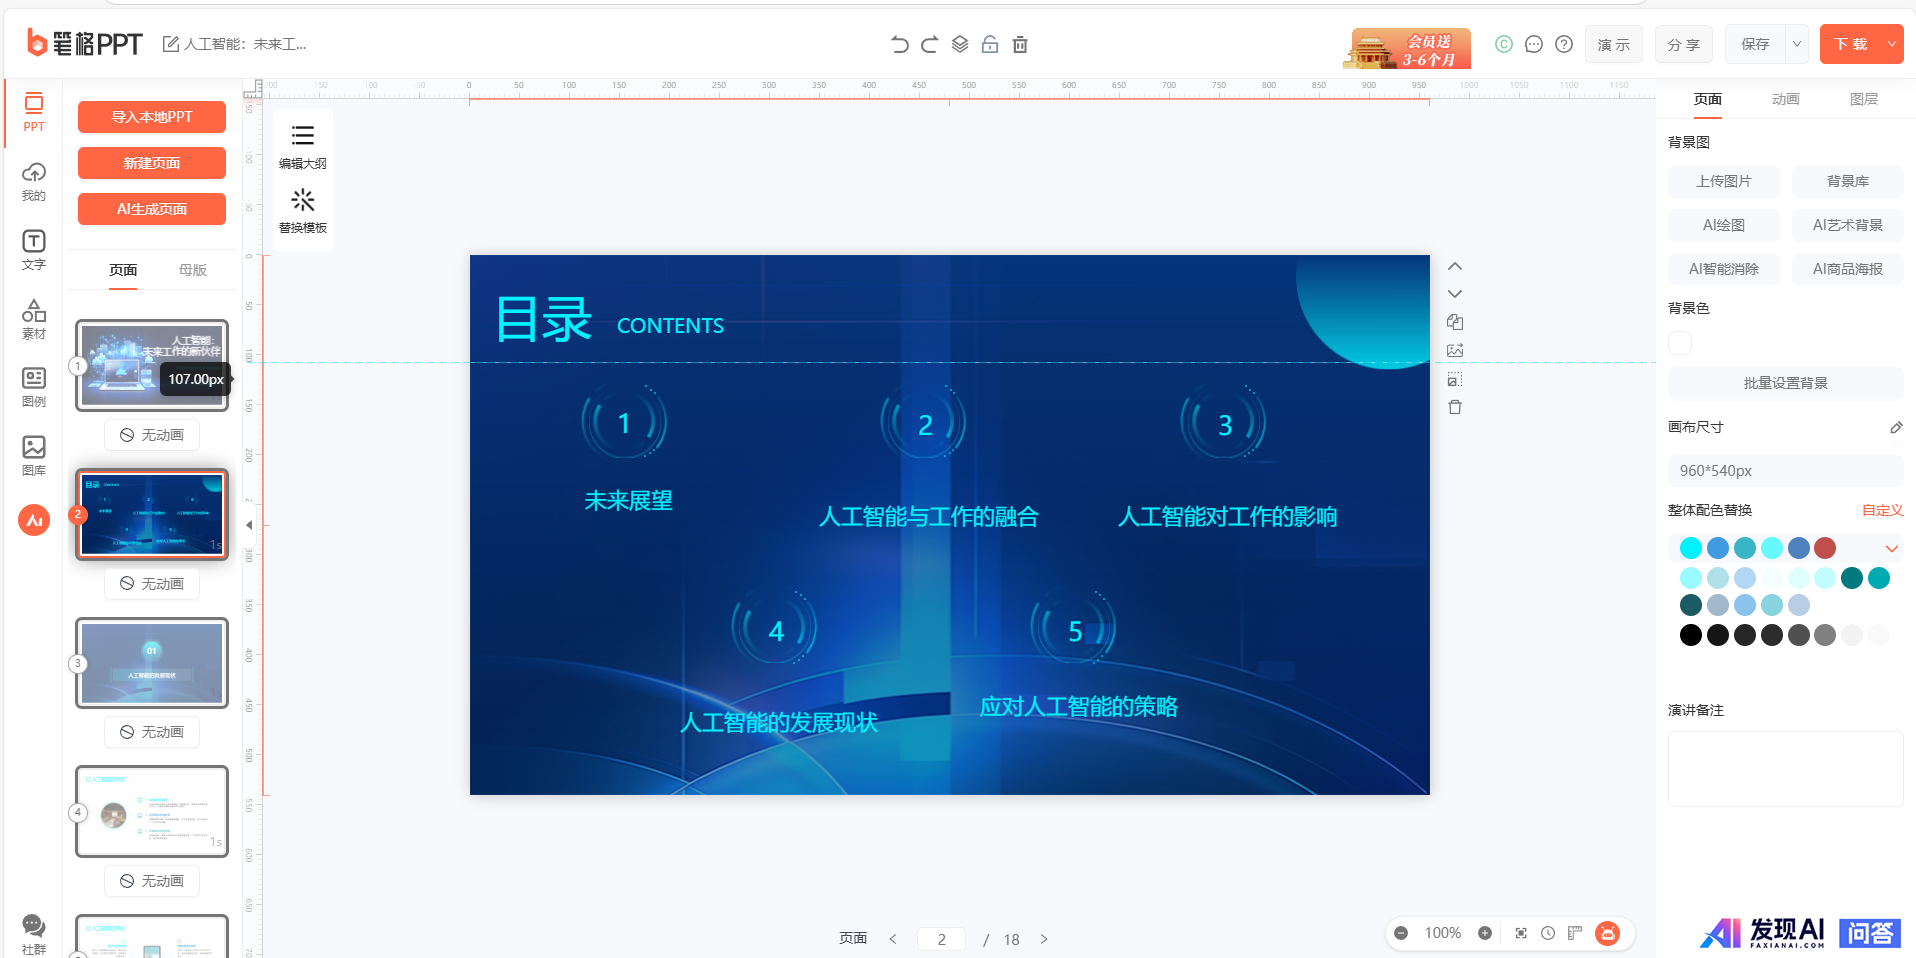Go to previous page with left chevron
This screenshot has height=958, width=1916.
[893, 939]
